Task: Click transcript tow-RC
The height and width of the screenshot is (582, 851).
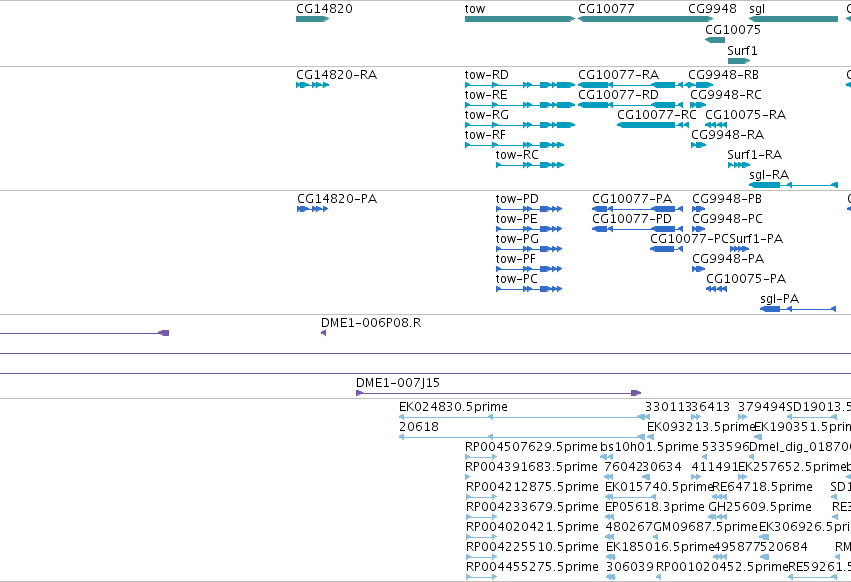Action: [530, 165]
